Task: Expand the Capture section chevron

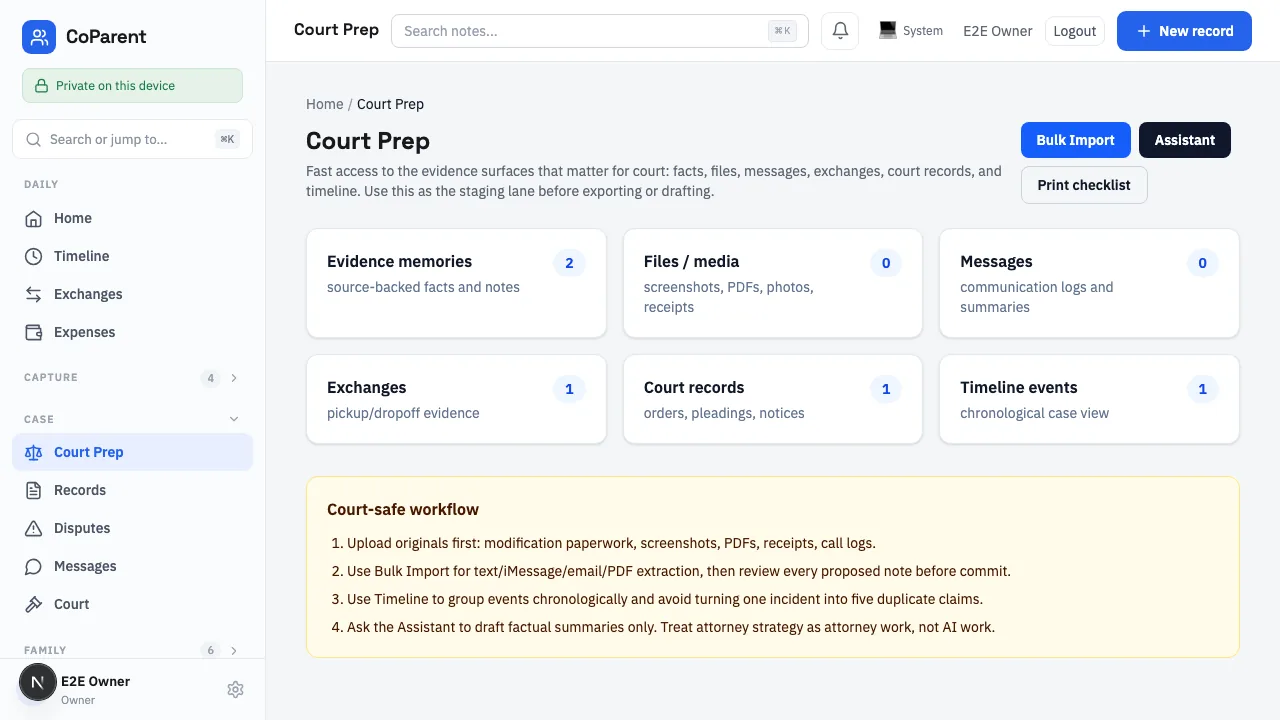Action: pyautogui.click(x=234, y=378)
